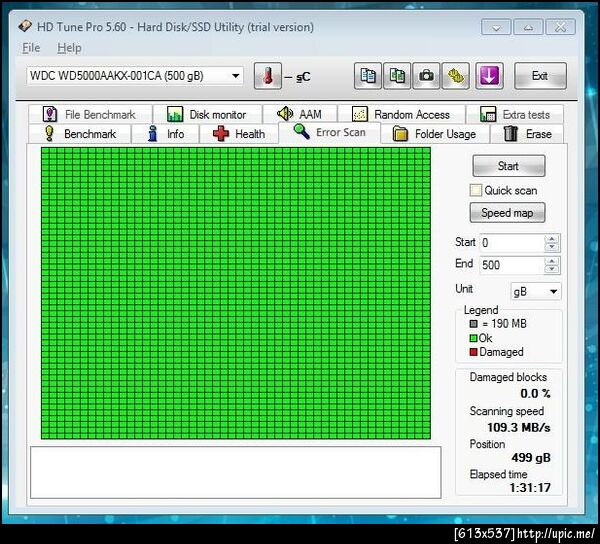Start the error scan
This screenshot has height=544, width=600.
click(509, 166)
